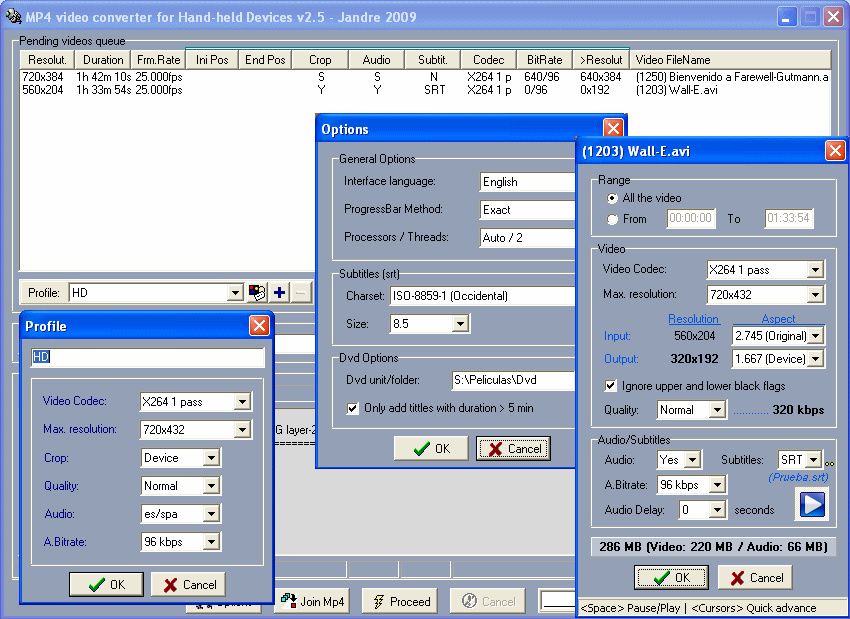Open the Audio es/spa dropdown

(x=211, y=513)
